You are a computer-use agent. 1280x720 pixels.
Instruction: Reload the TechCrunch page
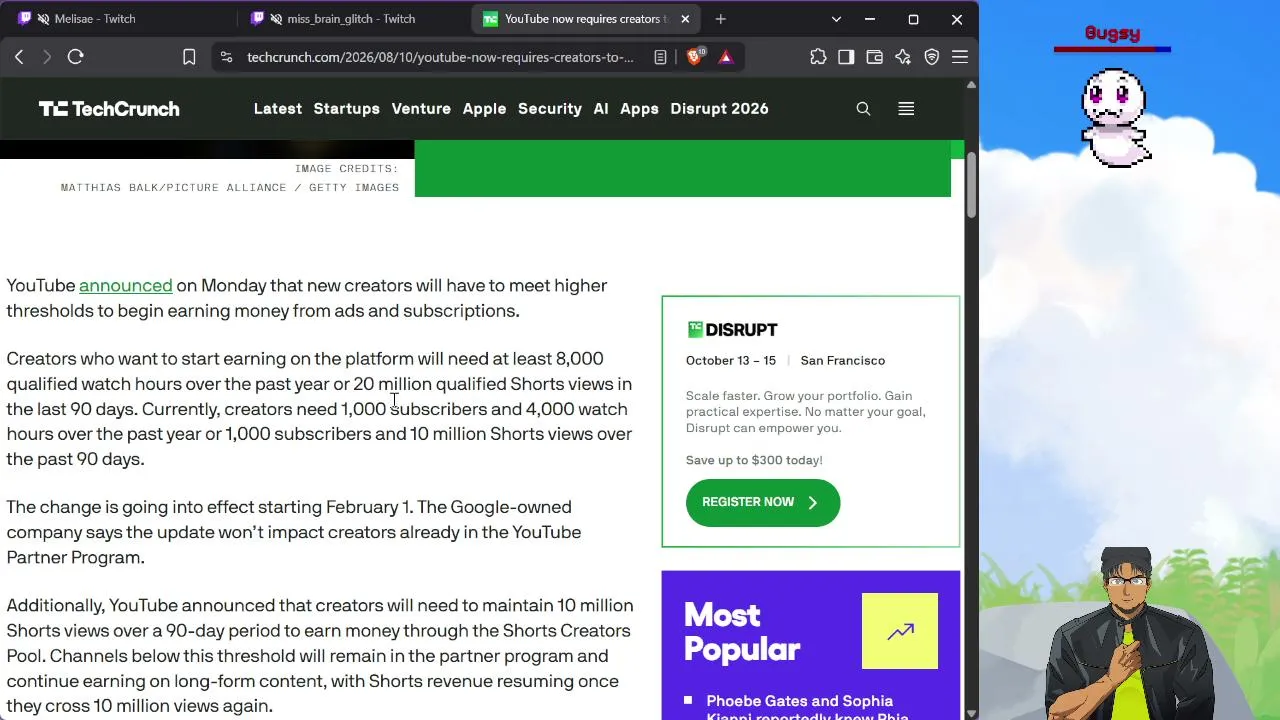click(75, 57)
